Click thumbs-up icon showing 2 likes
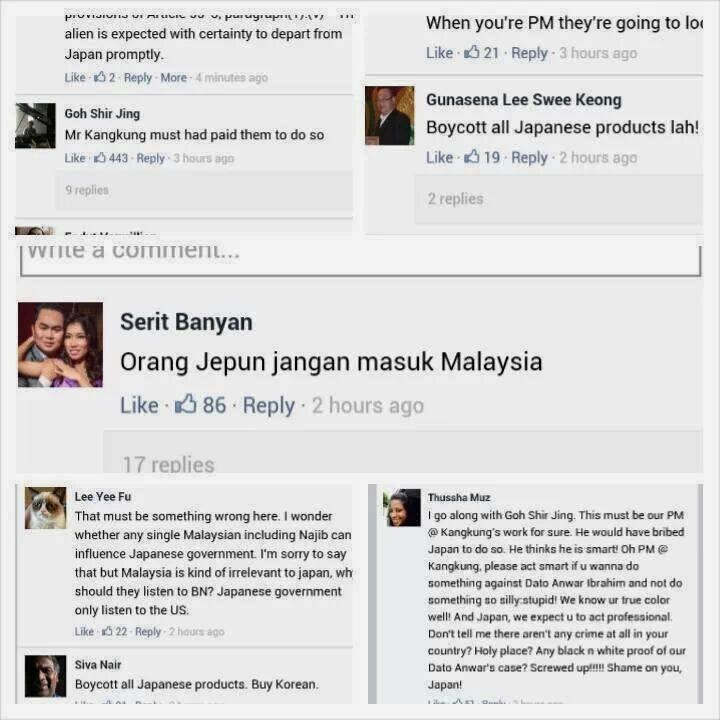720x720 pixels. point(100,77)
